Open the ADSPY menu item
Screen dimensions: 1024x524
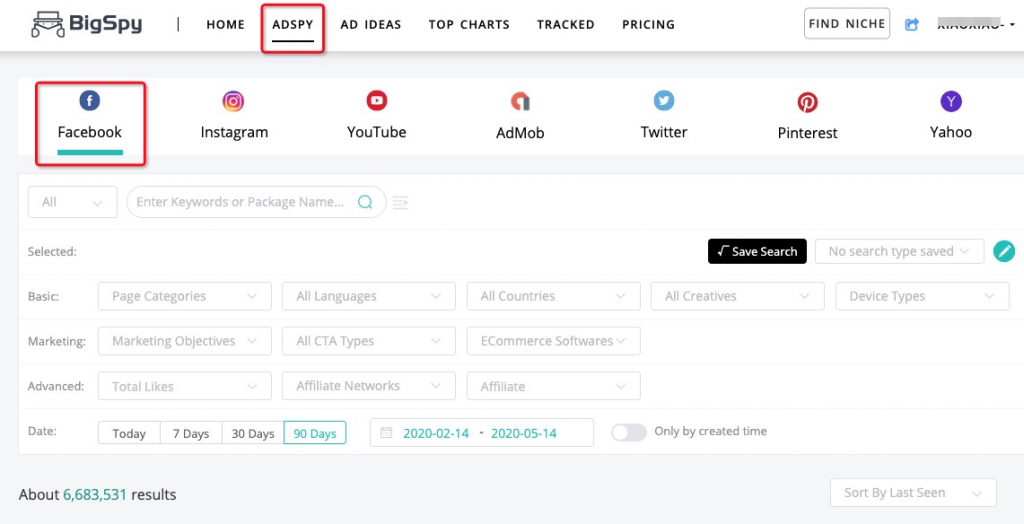293,25
